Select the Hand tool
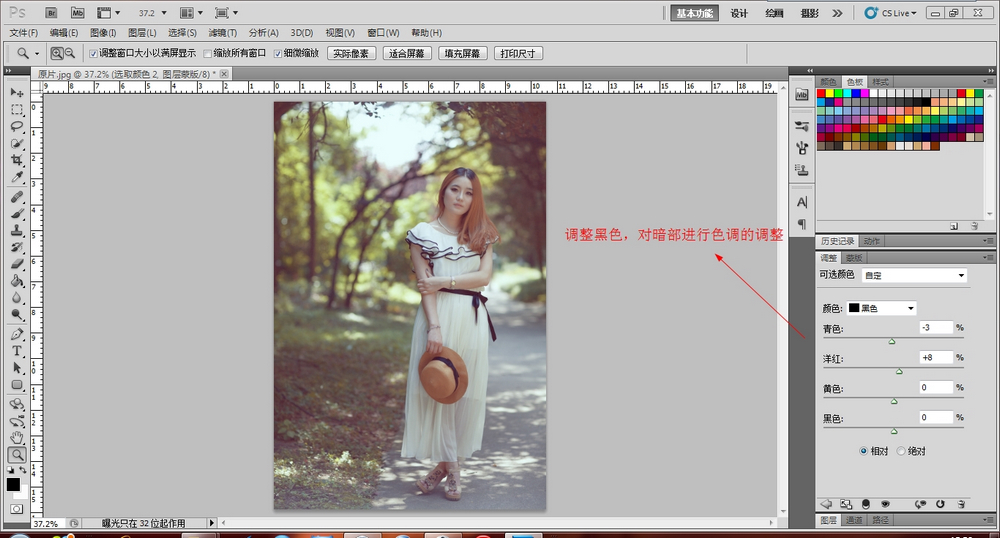The height and width of the screenshot is (538, 1000). [x=16, y=438]
